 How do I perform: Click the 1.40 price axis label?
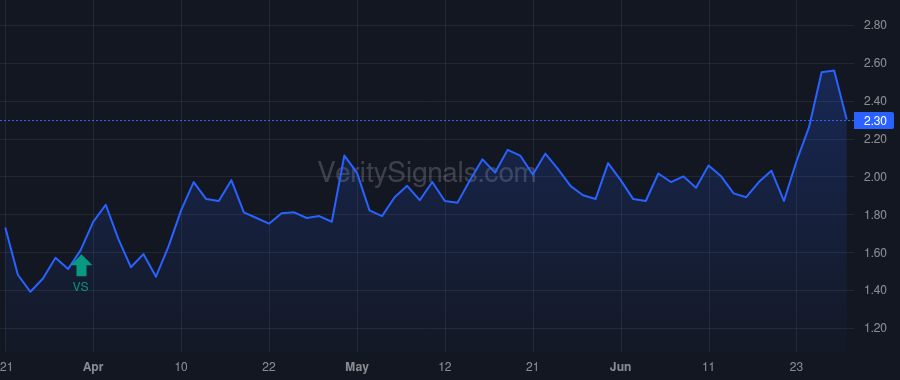[x=875, y=290]
